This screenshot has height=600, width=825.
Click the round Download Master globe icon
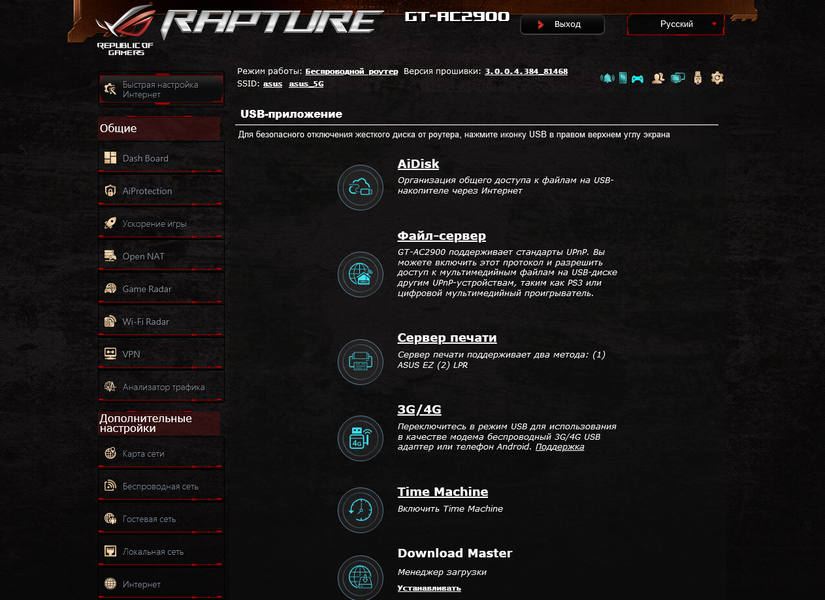[x=360, y=577]
